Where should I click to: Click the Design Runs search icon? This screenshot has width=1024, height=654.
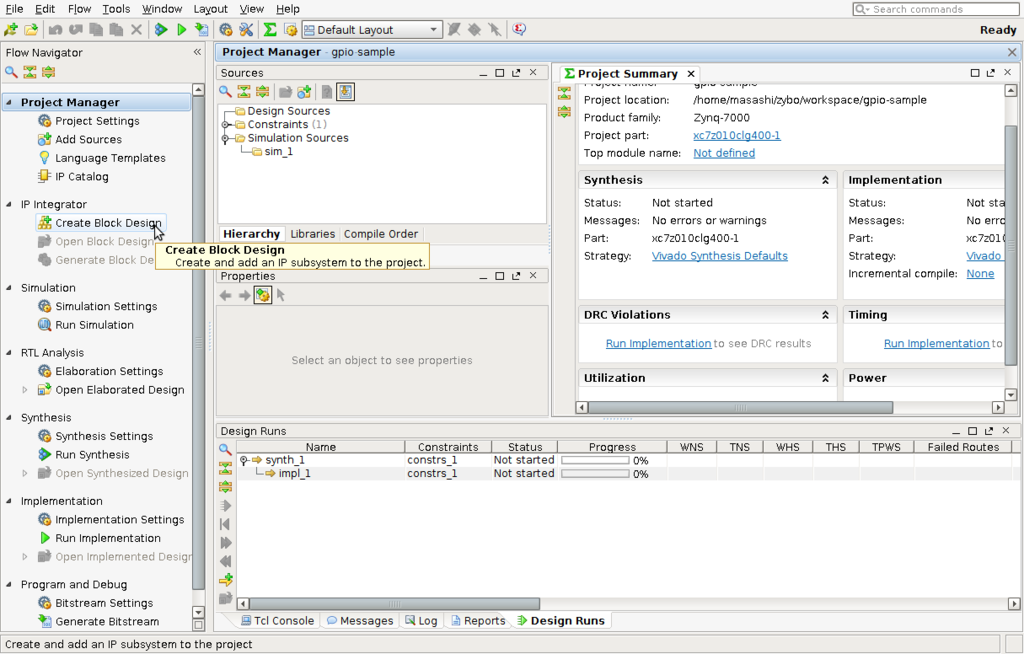click(x=225, y=450)
